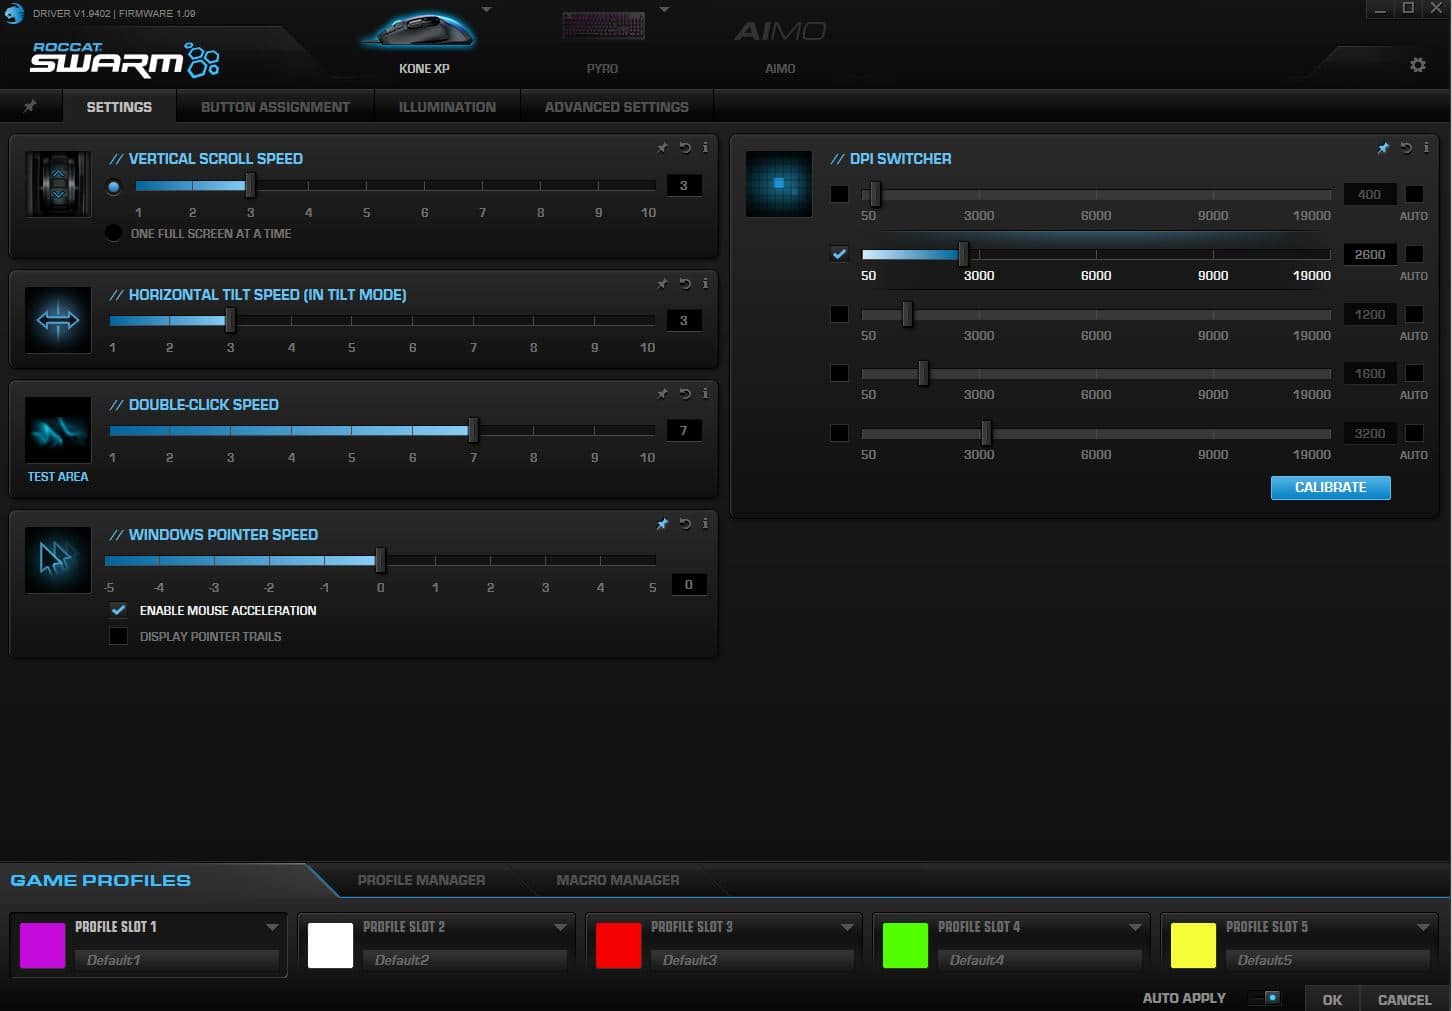
Task: Click the Roccat Swarm logo
Action: pos(125,60)
